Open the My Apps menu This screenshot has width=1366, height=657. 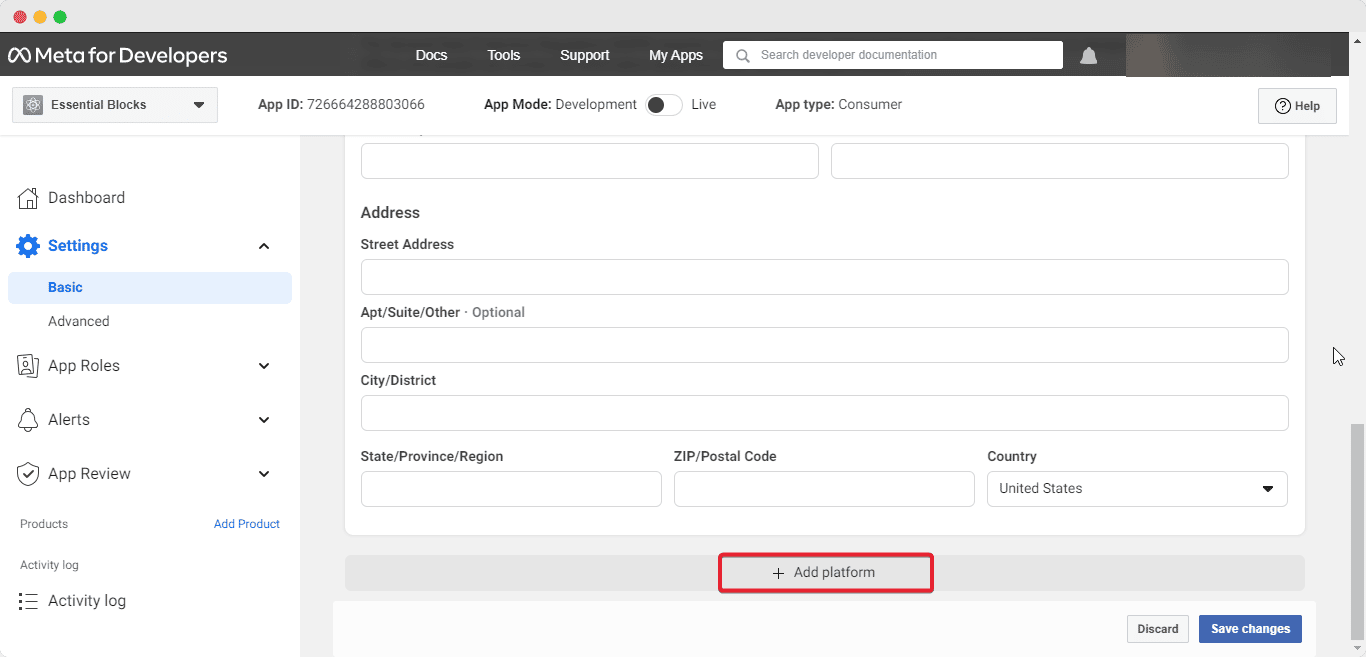(x=676, y=55)
